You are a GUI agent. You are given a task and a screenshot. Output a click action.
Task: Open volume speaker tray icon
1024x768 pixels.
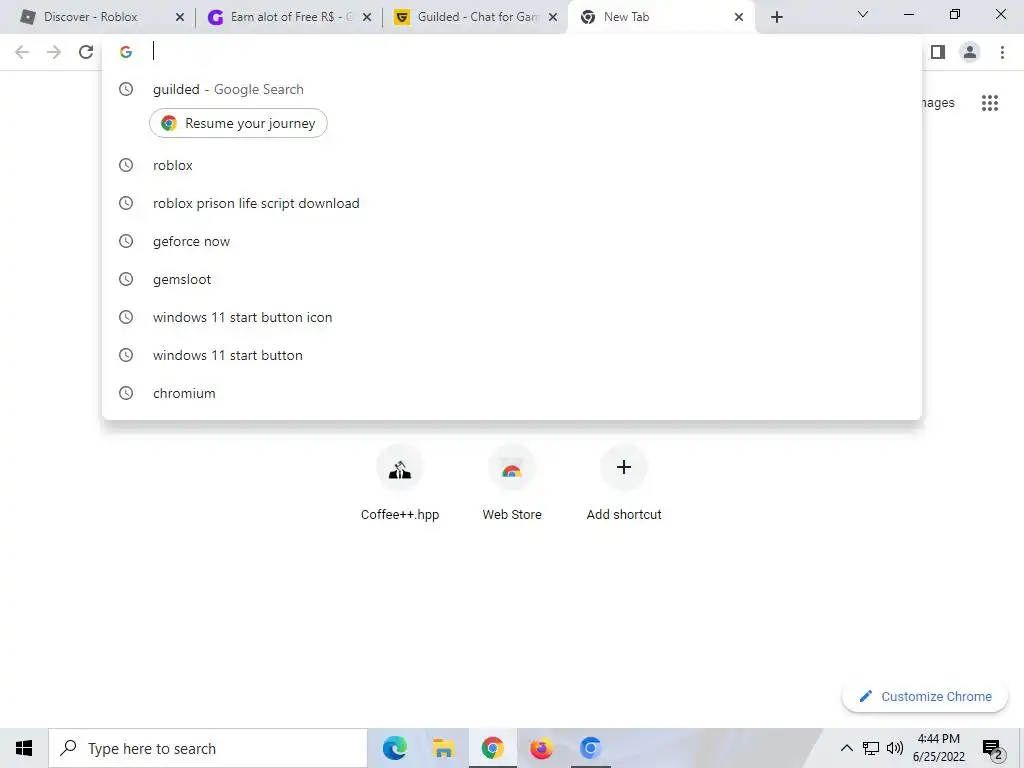point(895,748)
